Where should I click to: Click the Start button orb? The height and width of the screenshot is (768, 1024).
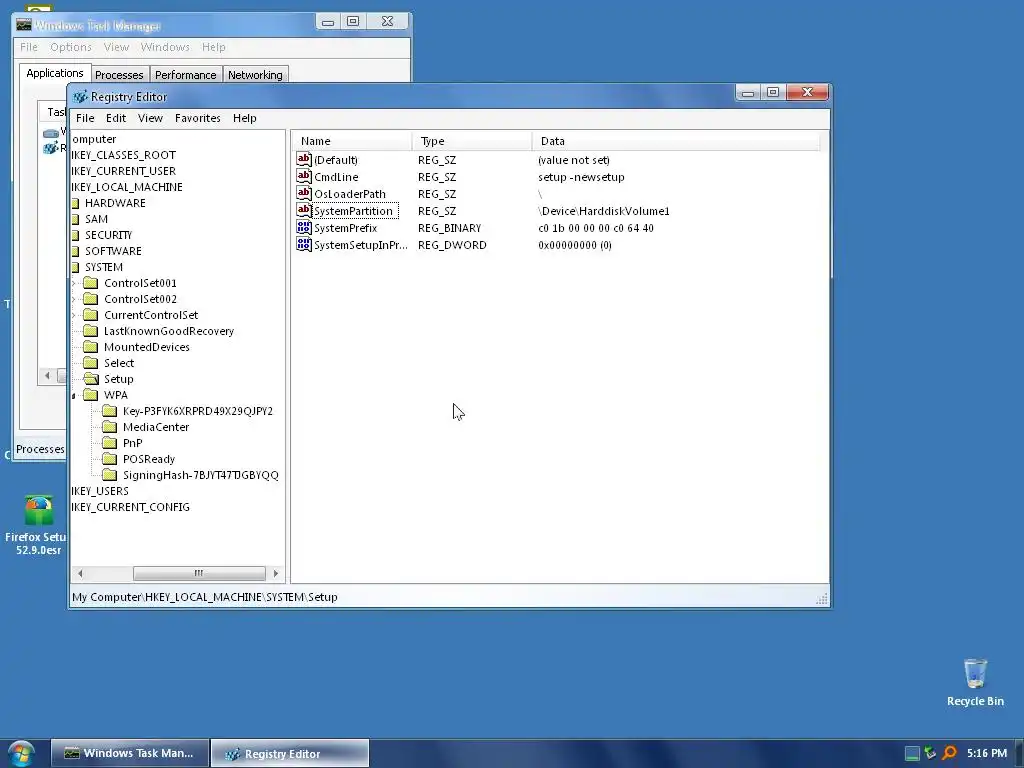(21, 754)
